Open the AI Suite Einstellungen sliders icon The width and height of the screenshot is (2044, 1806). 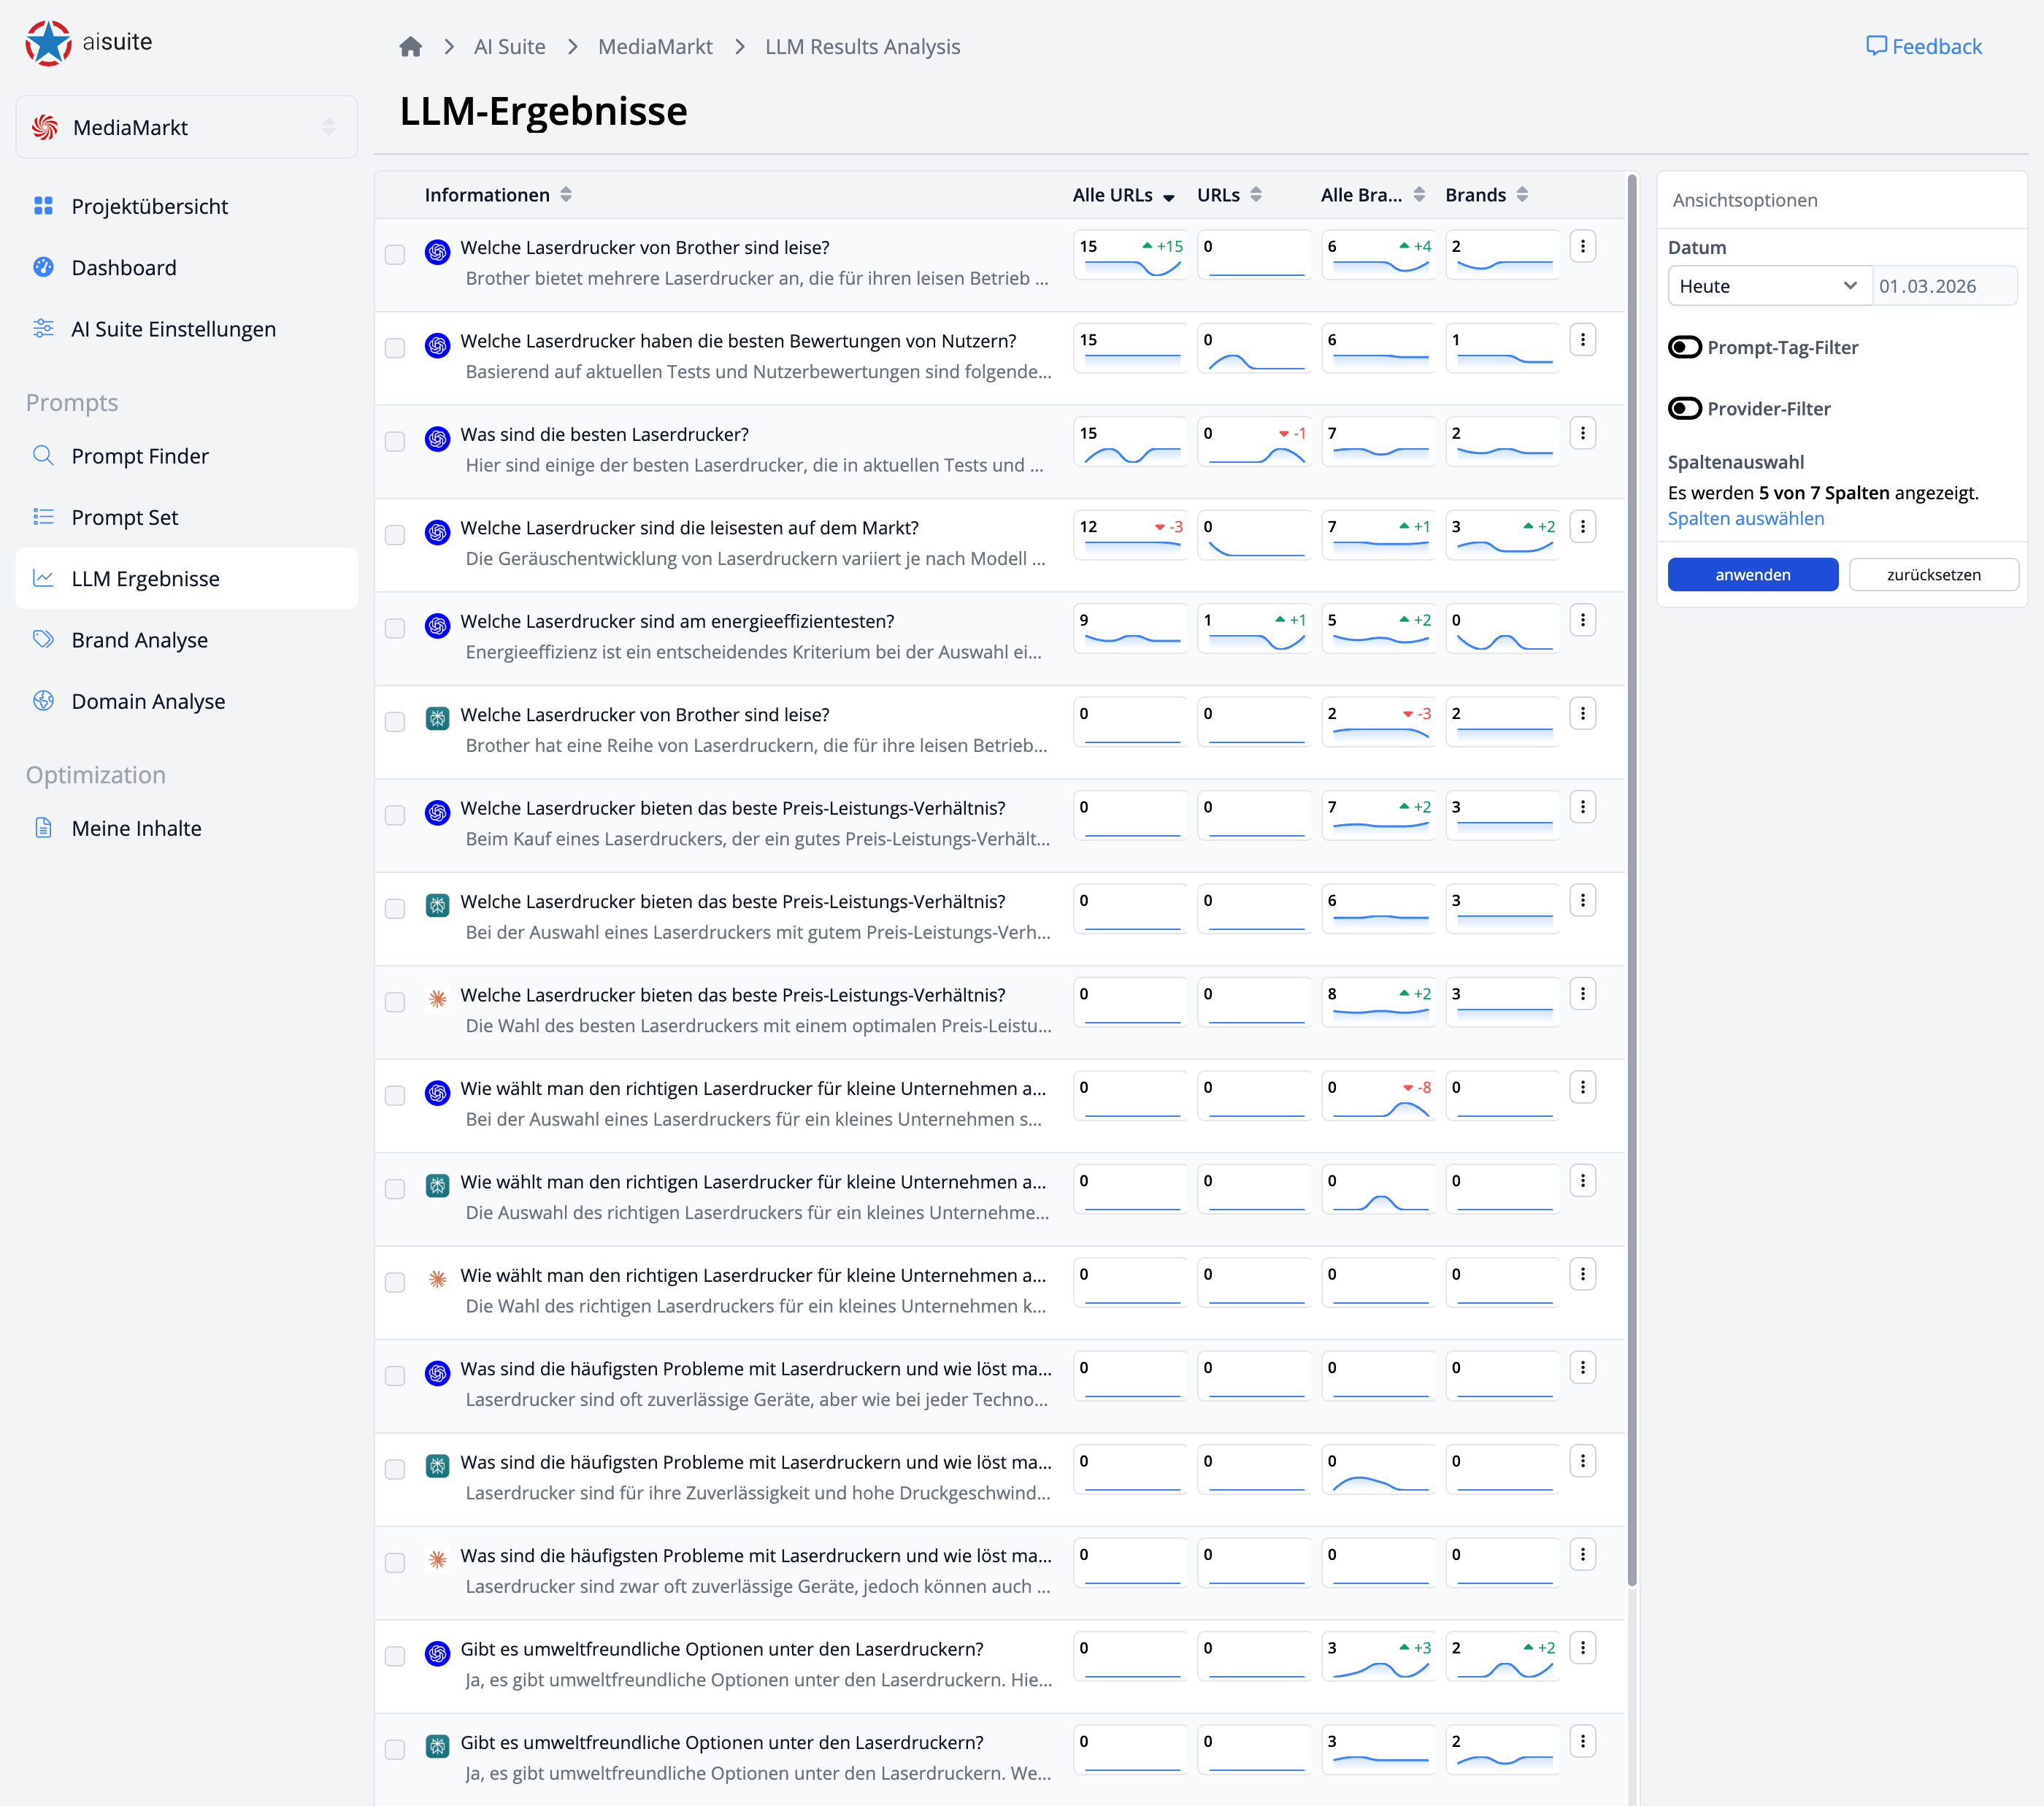43,329
